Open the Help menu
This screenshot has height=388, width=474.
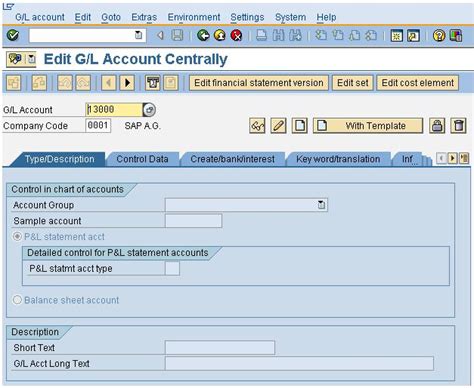click(326, 17)
